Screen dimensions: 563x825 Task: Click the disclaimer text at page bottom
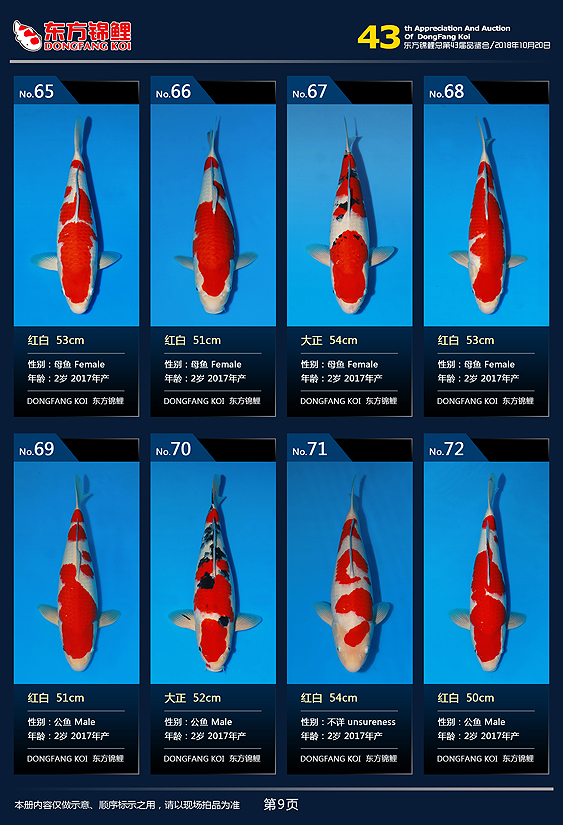(x=127, y=805)
